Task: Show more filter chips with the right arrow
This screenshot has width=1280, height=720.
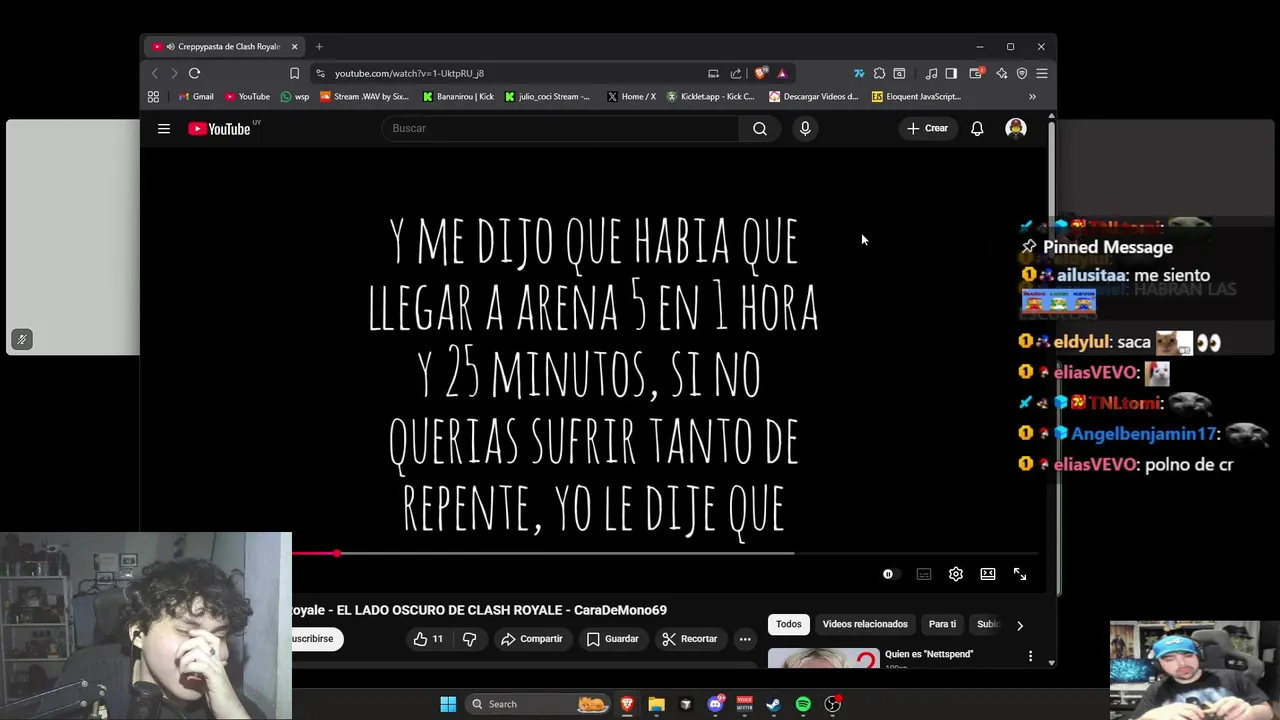Action: point(1020,625)
